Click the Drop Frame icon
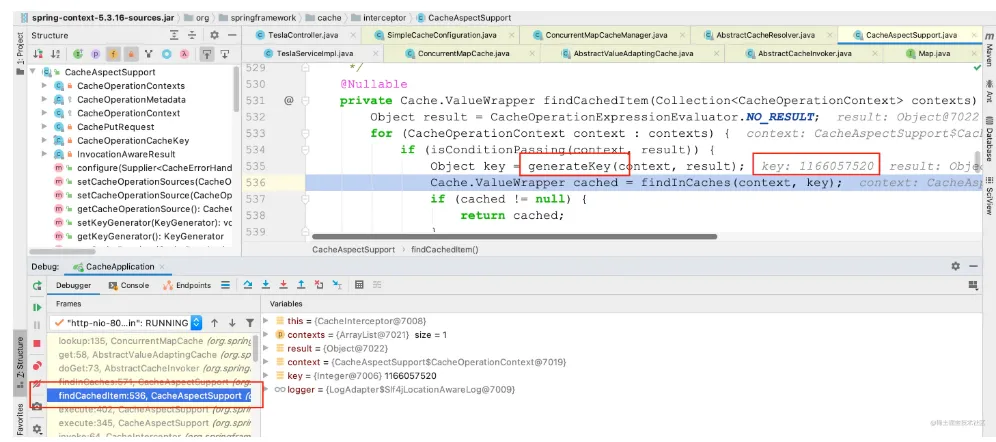 [319, 285]
